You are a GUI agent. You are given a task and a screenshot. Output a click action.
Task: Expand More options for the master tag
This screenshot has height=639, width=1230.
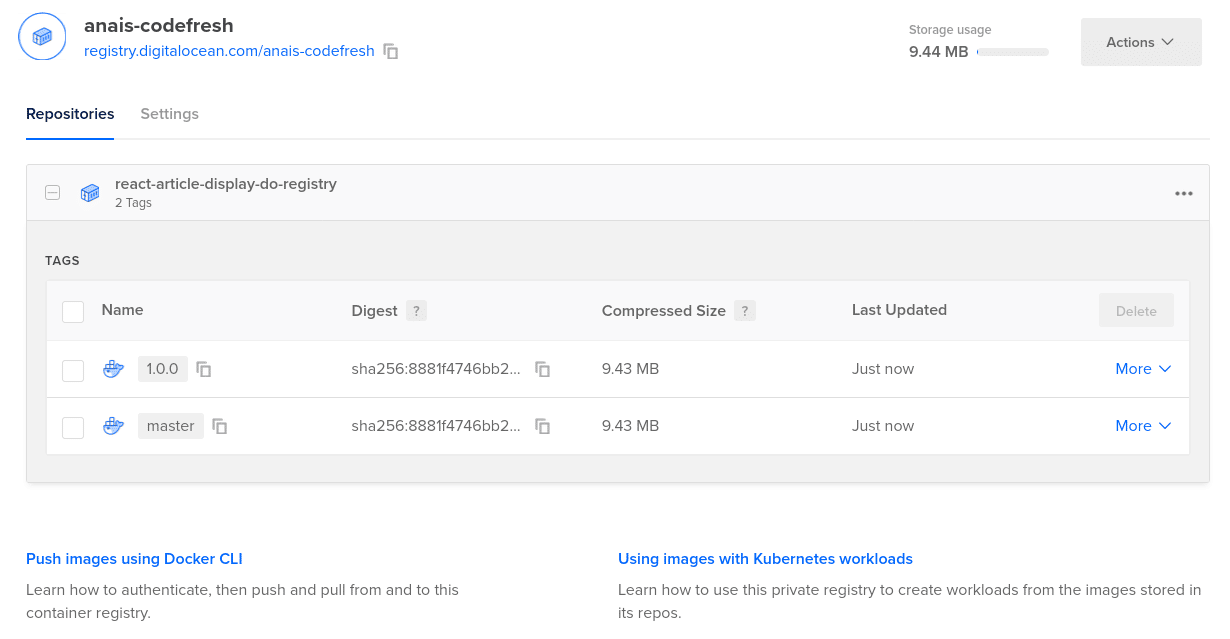(1143, 426)
